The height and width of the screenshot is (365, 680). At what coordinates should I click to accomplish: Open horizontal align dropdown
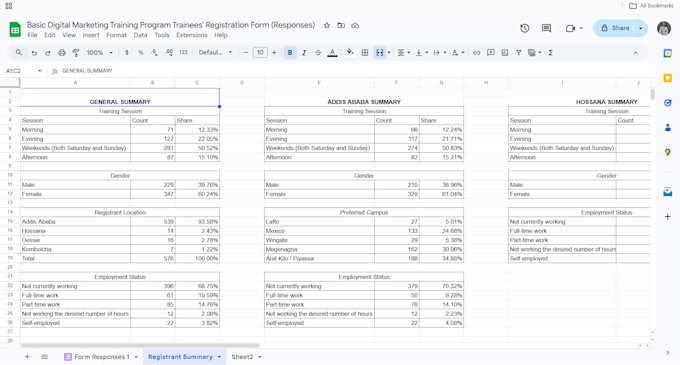pos(403,52)
